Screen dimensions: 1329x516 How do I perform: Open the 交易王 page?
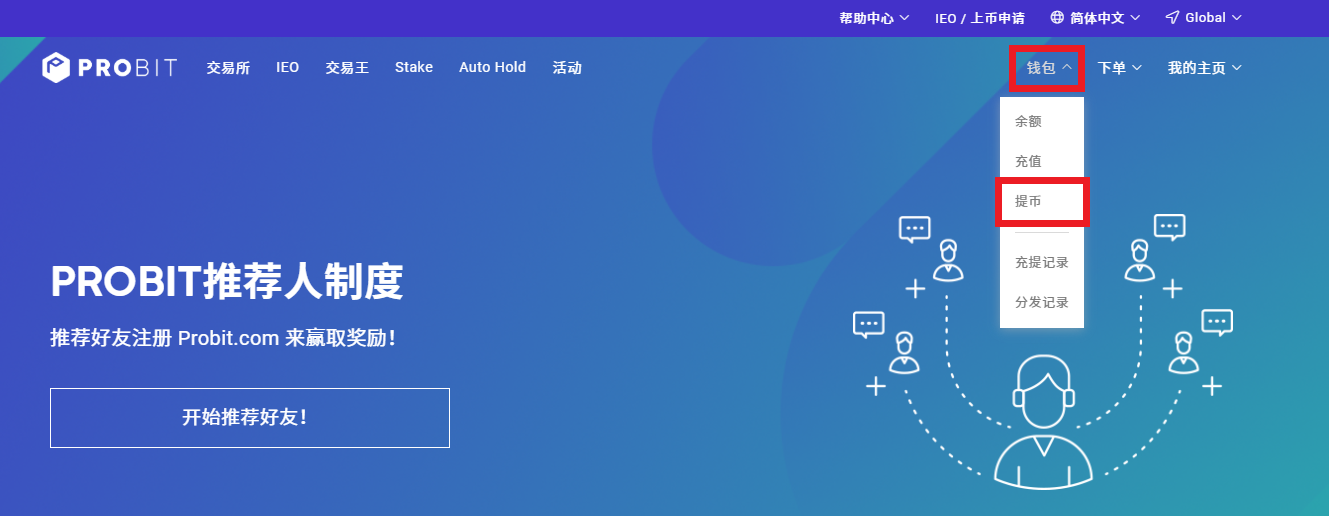(347, 68)
